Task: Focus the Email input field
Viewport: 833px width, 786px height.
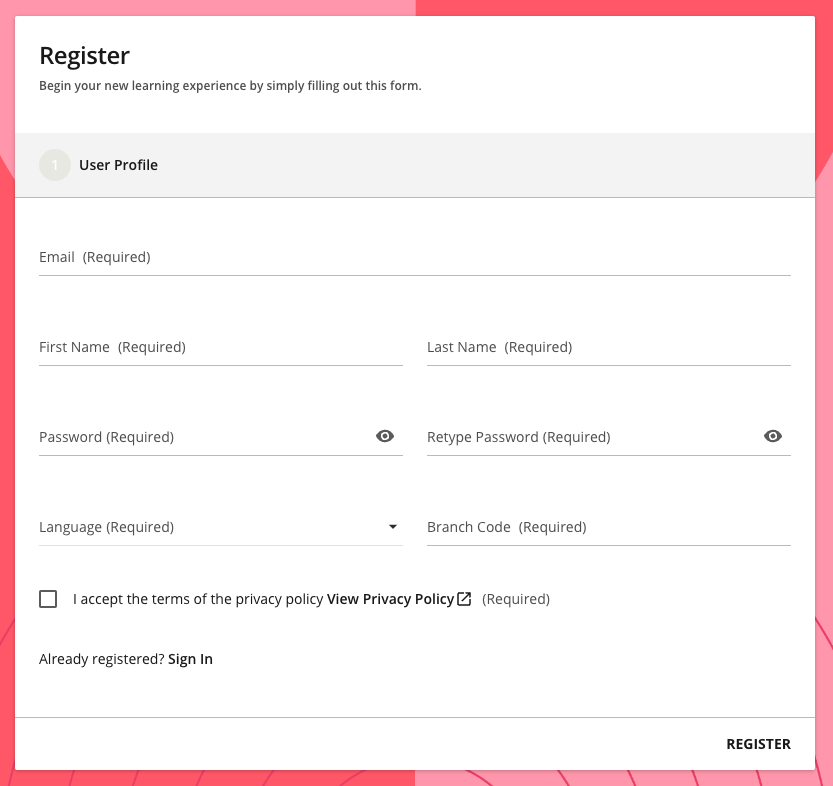Action: 414,258
